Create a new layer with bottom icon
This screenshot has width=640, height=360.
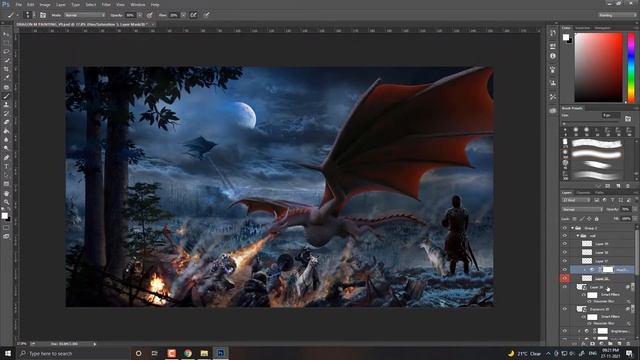(x=620, y=344)
